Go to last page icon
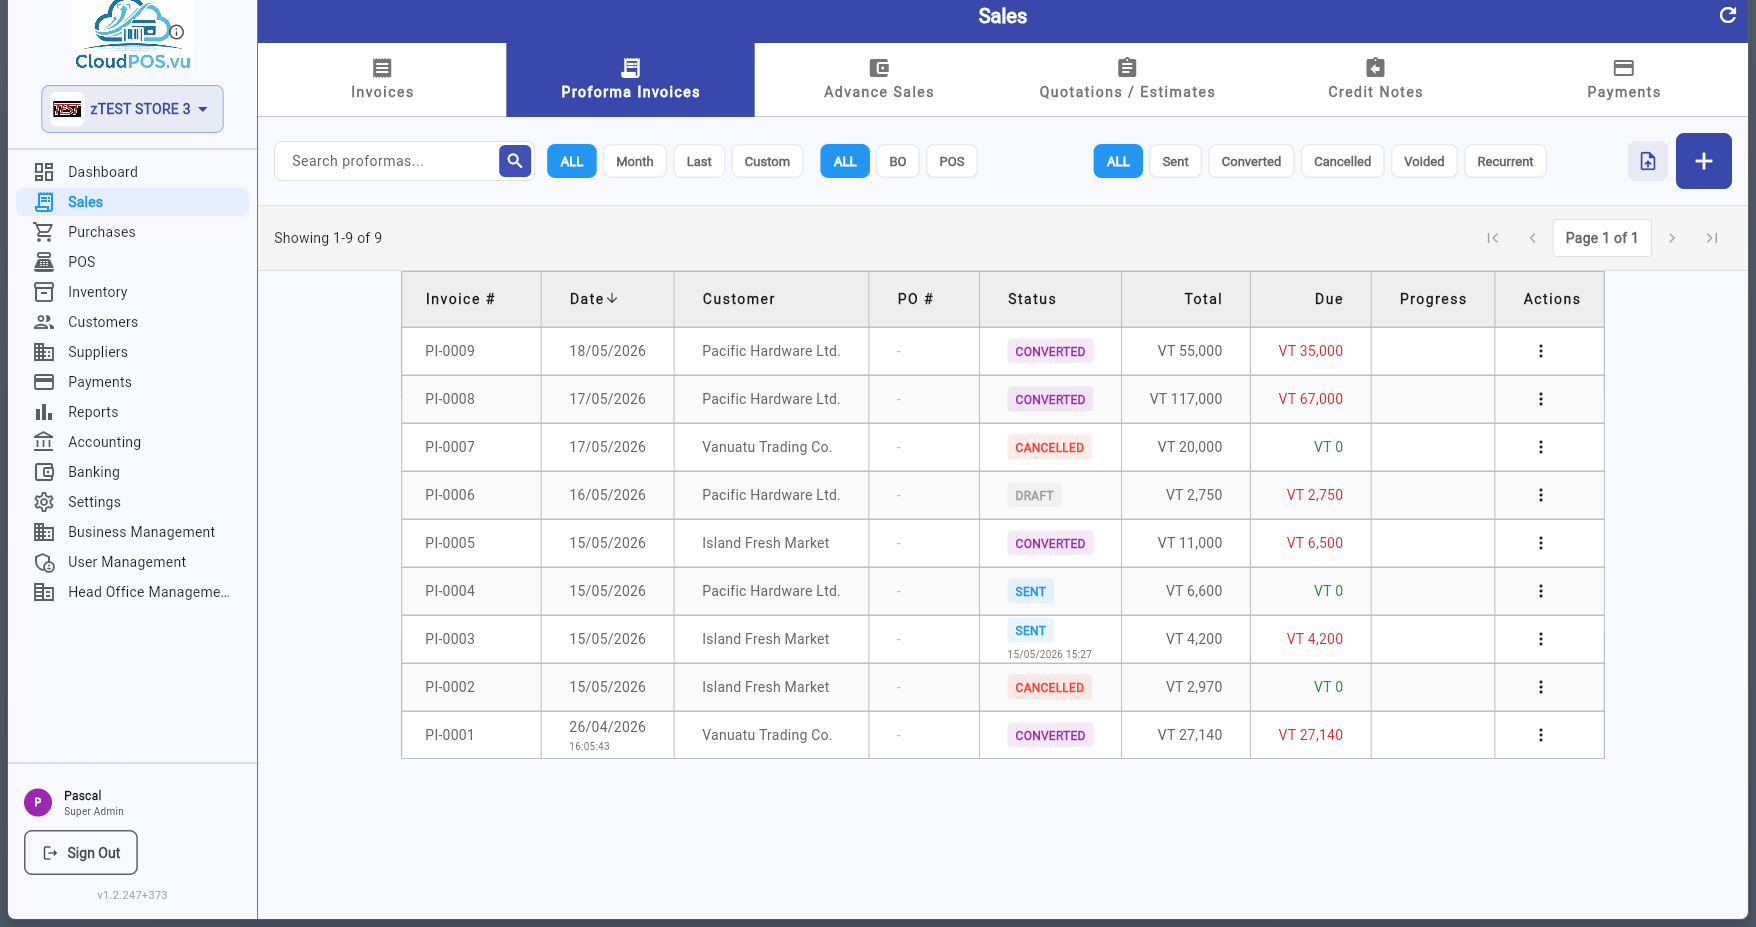Image resolution: width=1756 pixels, height=927 pixels. point(1711,238)
